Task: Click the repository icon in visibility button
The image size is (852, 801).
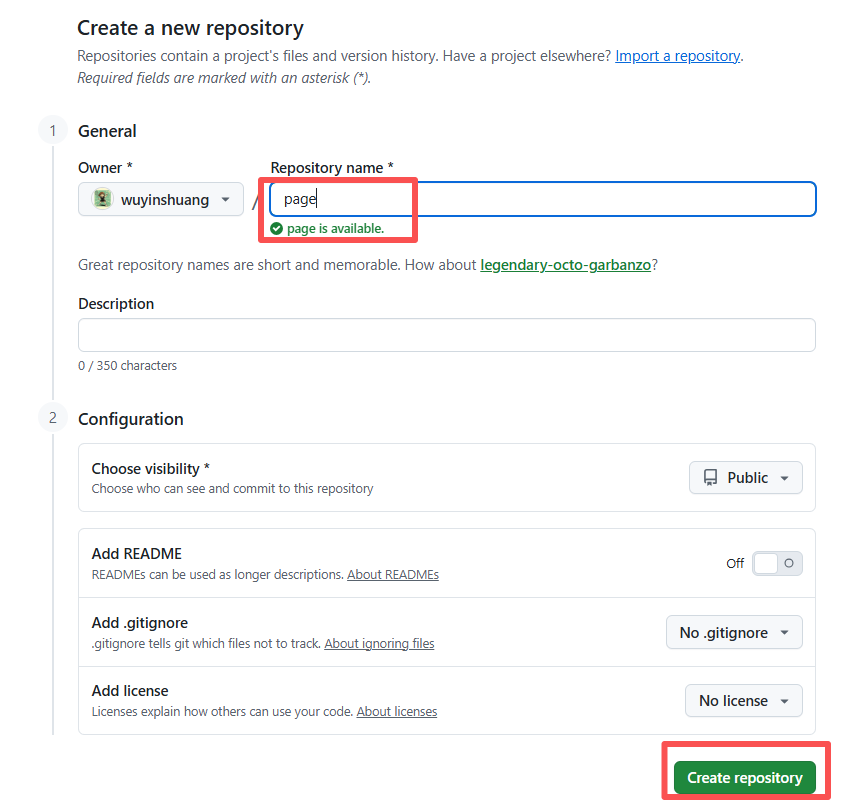Action: coord(711,478)
